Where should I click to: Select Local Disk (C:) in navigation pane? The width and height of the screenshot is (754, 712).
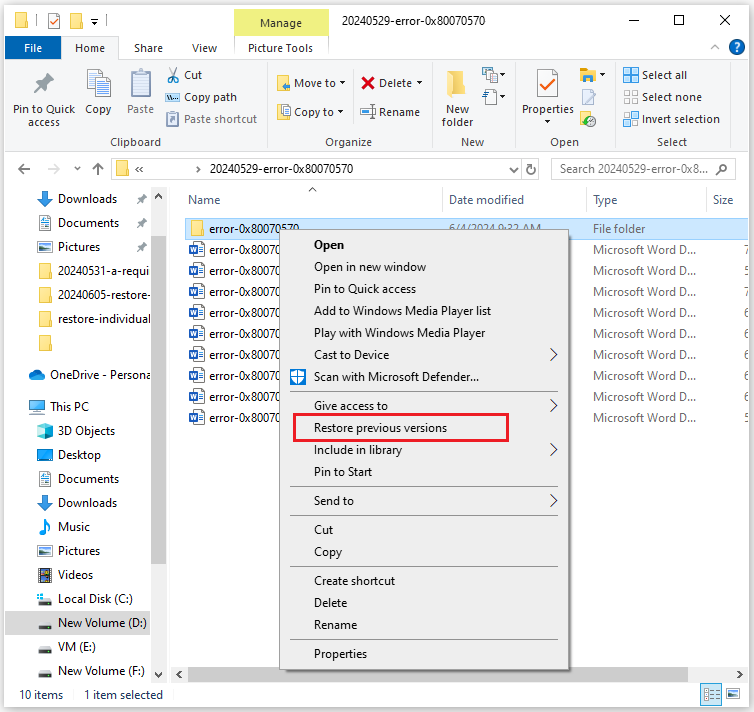click(x=95, y=599)
